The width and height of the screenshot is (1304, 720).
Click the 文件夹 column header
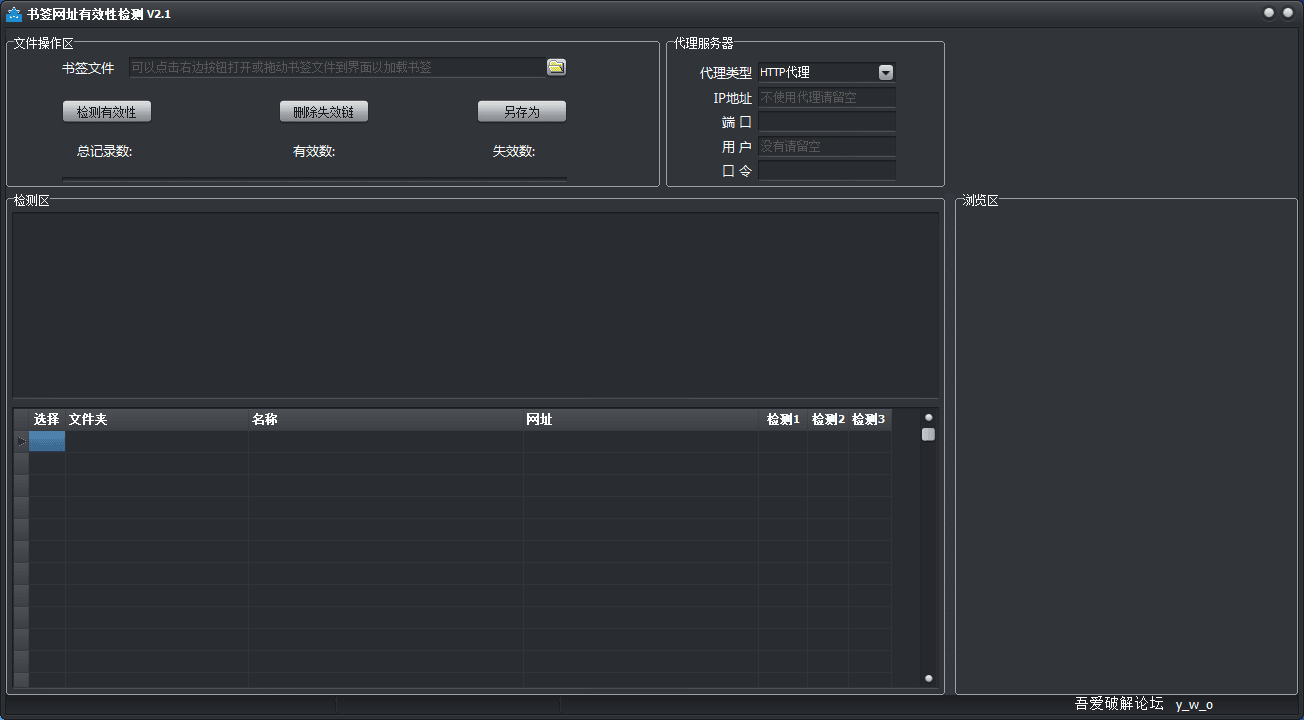[157, 420]
